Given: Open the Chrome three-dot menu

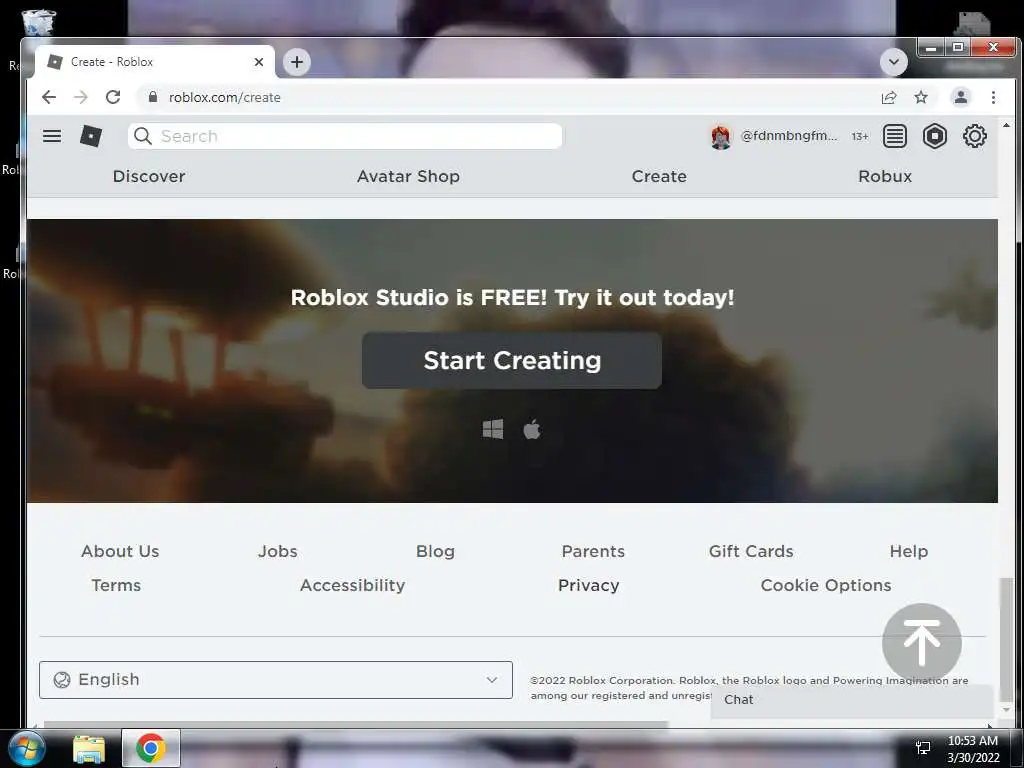Looking at the screenshot, I should 993,97.
